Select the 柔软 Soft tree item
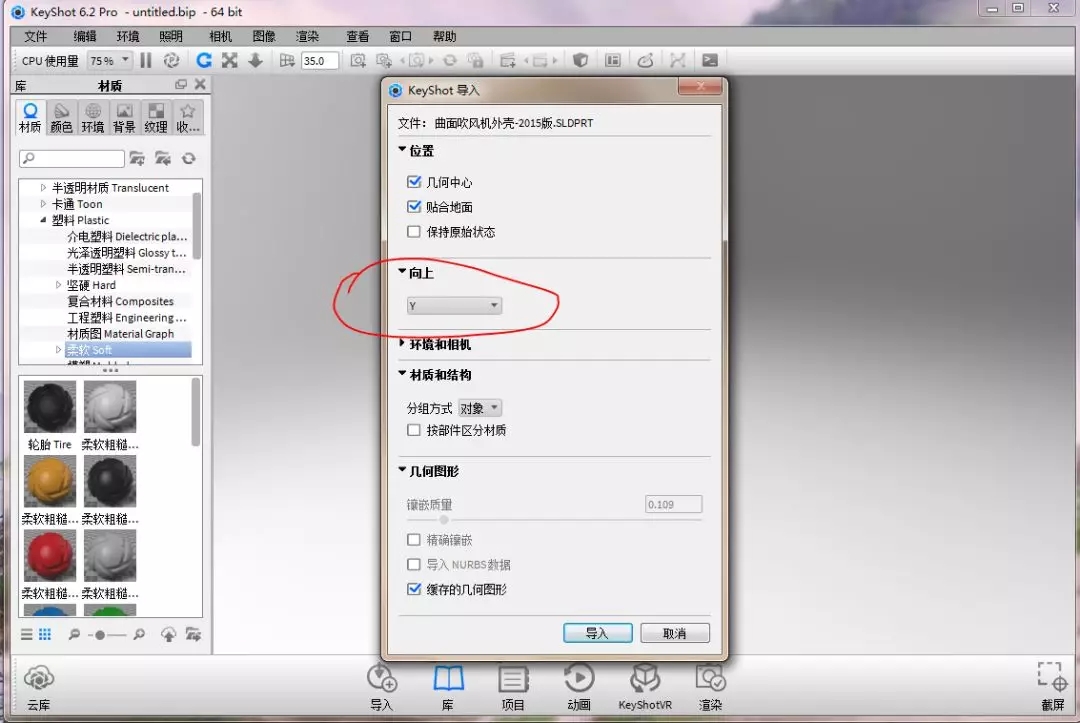This screenshot has height=723, width=1080. [128, 350]
